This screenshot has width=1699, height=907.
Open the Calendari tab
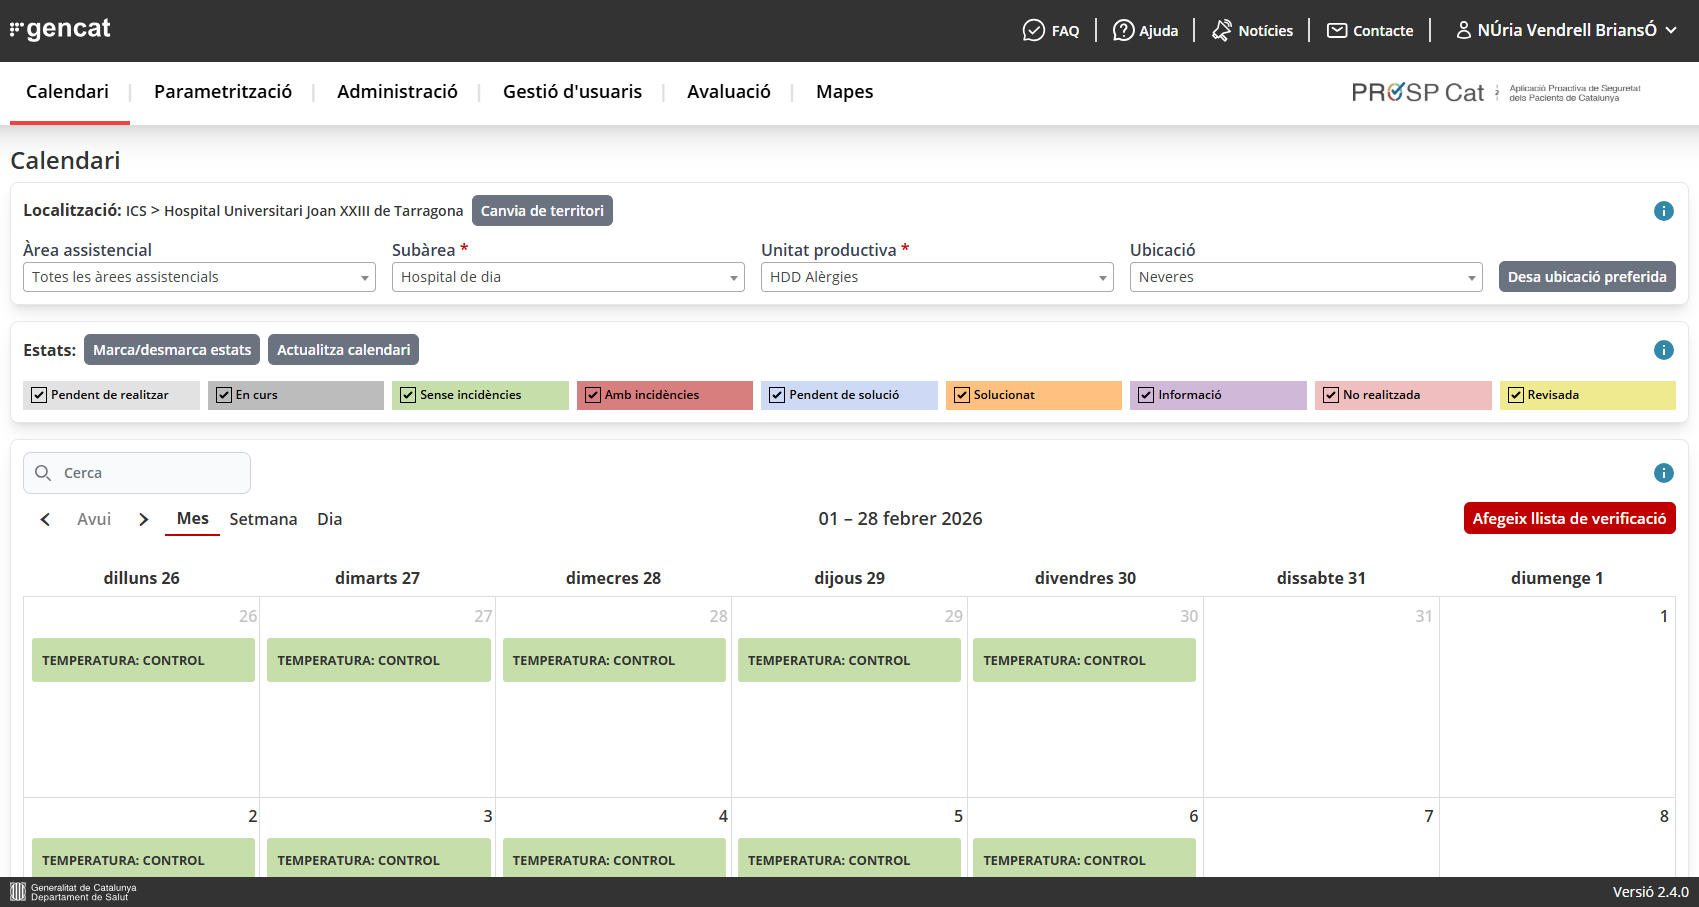pyautogui.click(x=68, y=92)
